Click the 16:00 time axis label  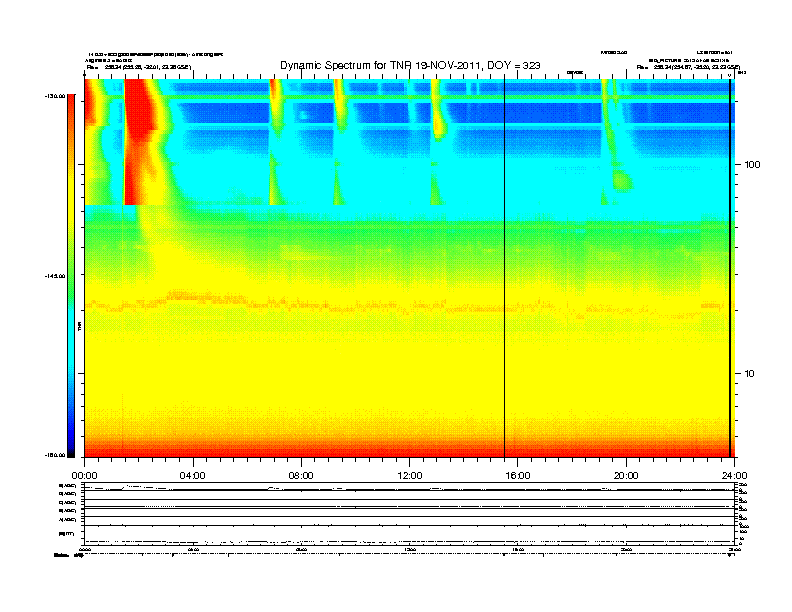518,476
